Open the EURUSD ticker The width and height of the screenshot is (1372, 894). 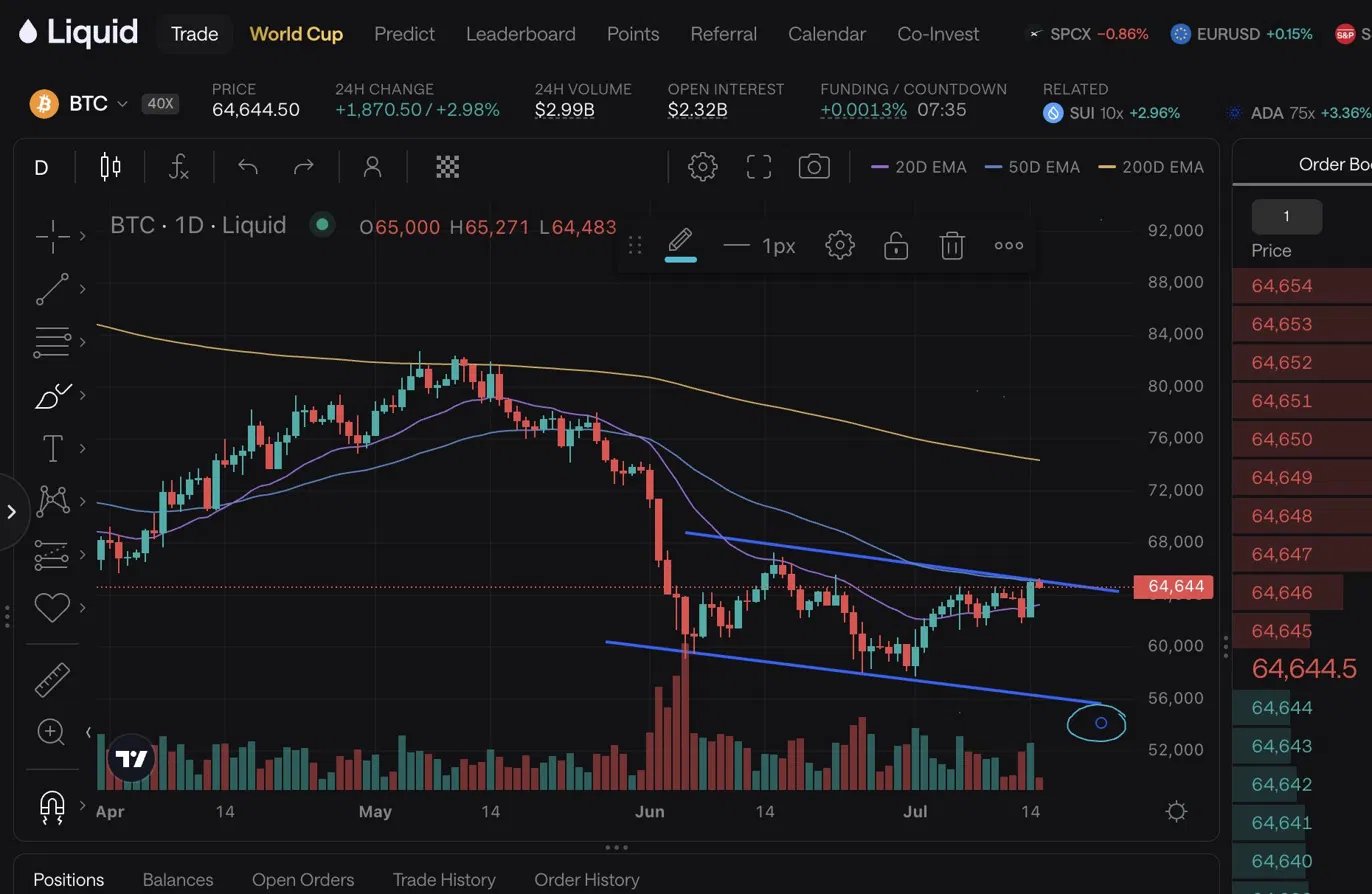pyautogui.click(x=1242, y=34)
